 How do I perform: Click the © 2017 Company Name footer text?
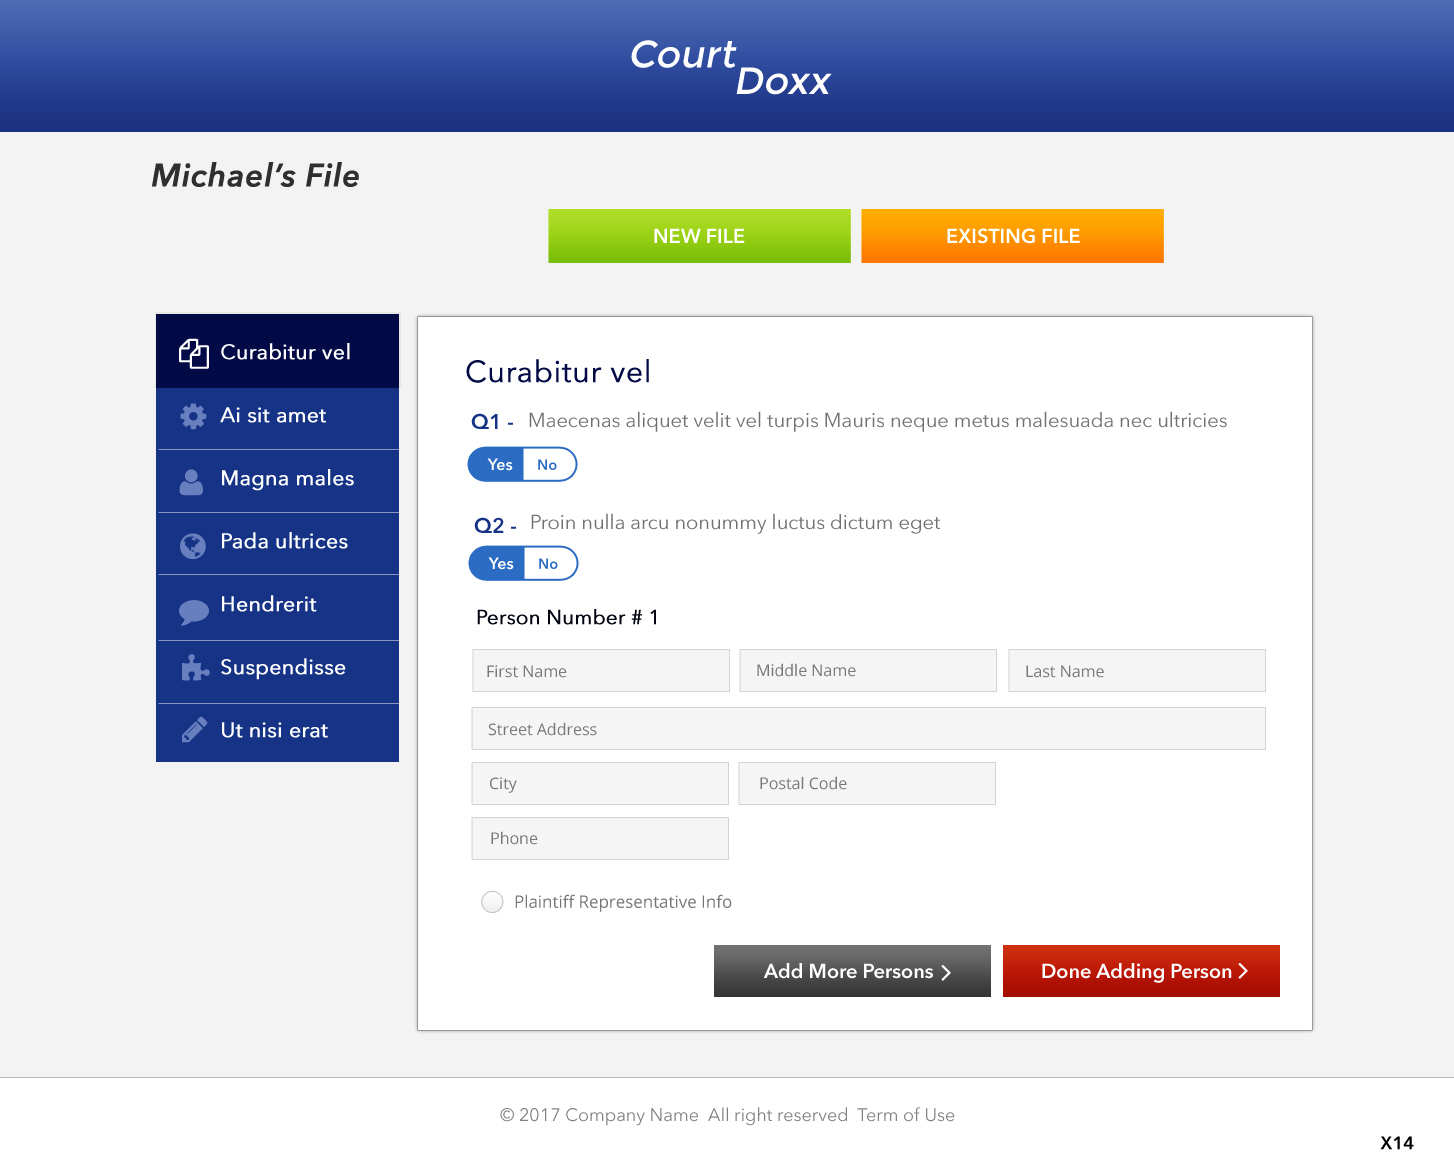(x=599, y=1115)
